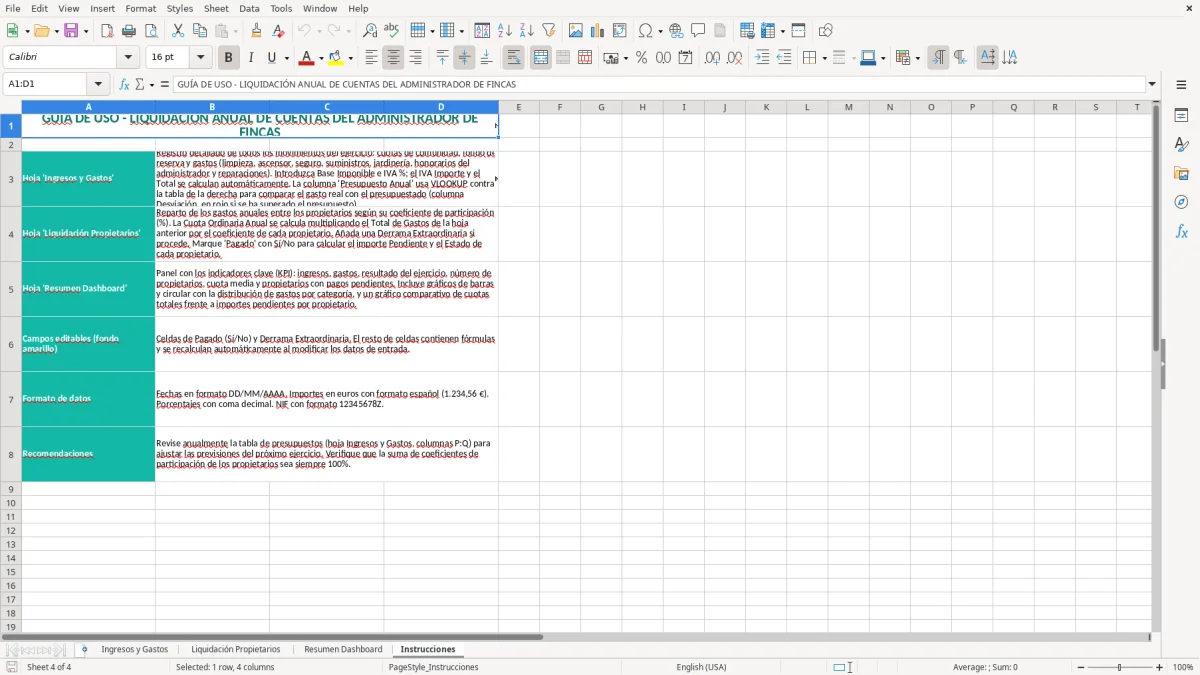Click the Show Draw Functions icon
The width and height of the screenshot is (1200, 675).
click(826, 31)
